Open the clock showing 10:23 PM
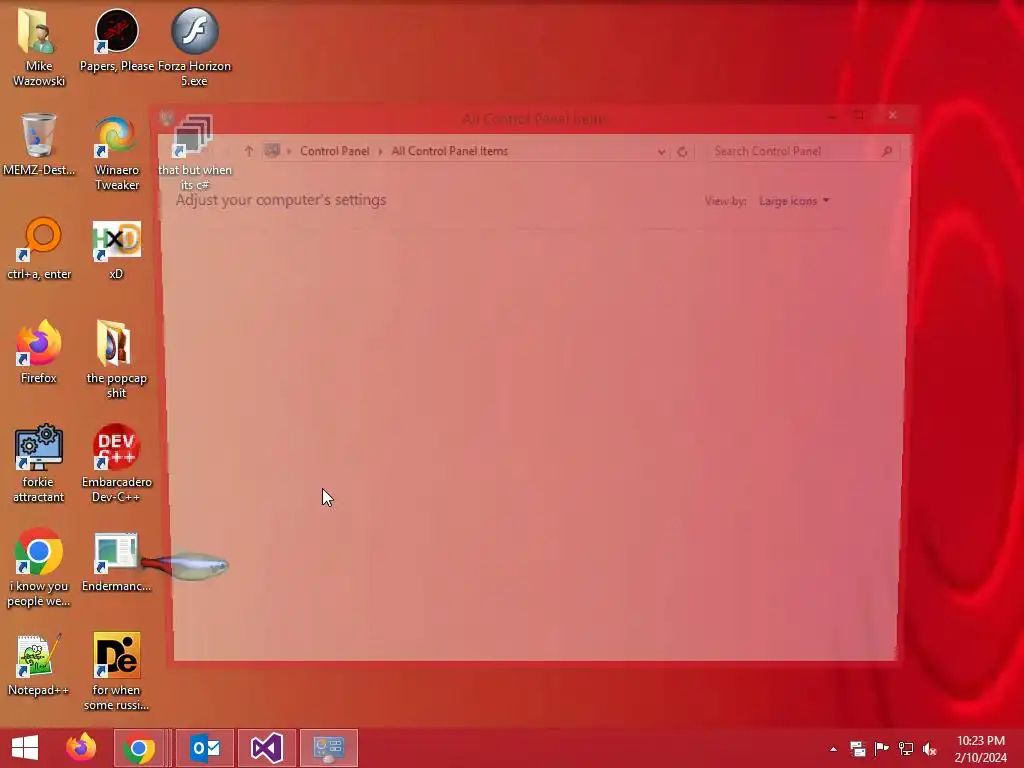Image resolution: width=1024 pixels, height=768 pixels. (x=981, y=749)
